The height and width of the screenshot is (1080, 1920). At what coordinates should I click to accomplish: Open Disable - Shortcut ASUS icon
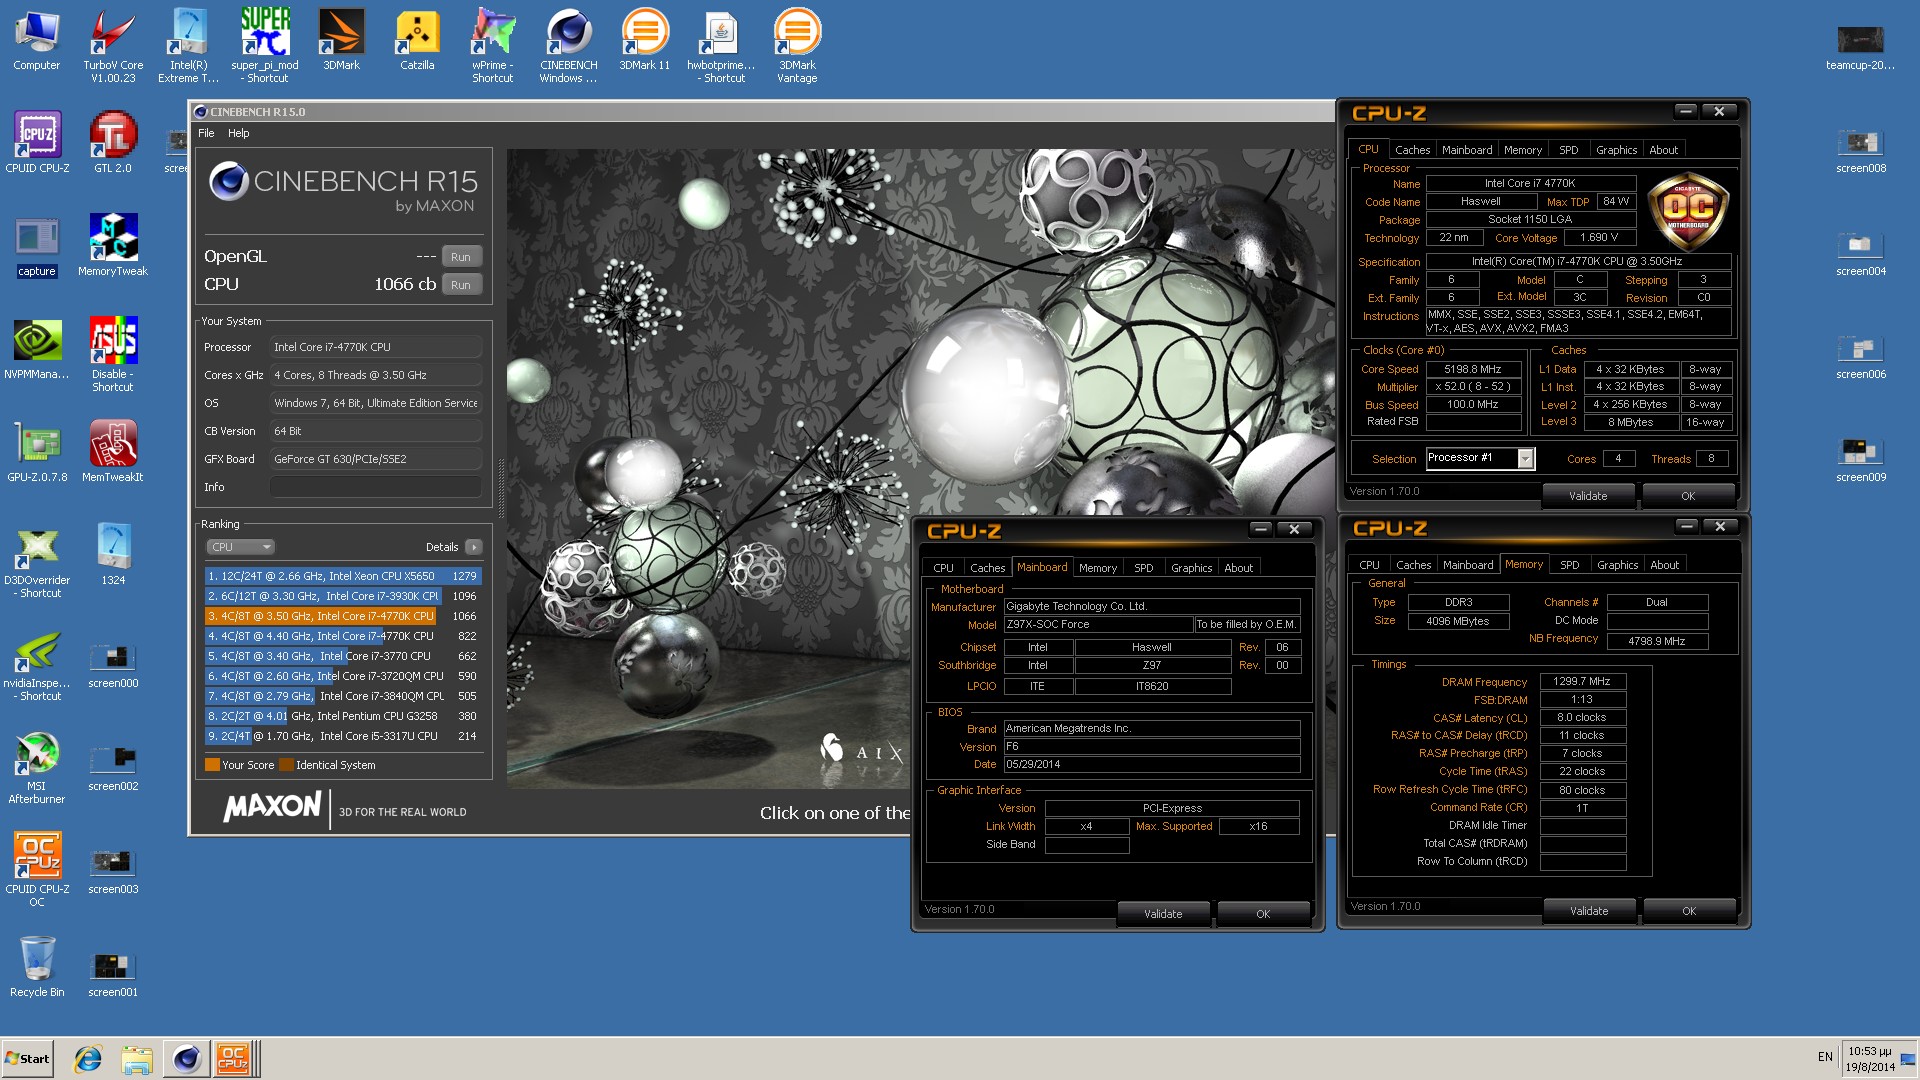(113, 355)
